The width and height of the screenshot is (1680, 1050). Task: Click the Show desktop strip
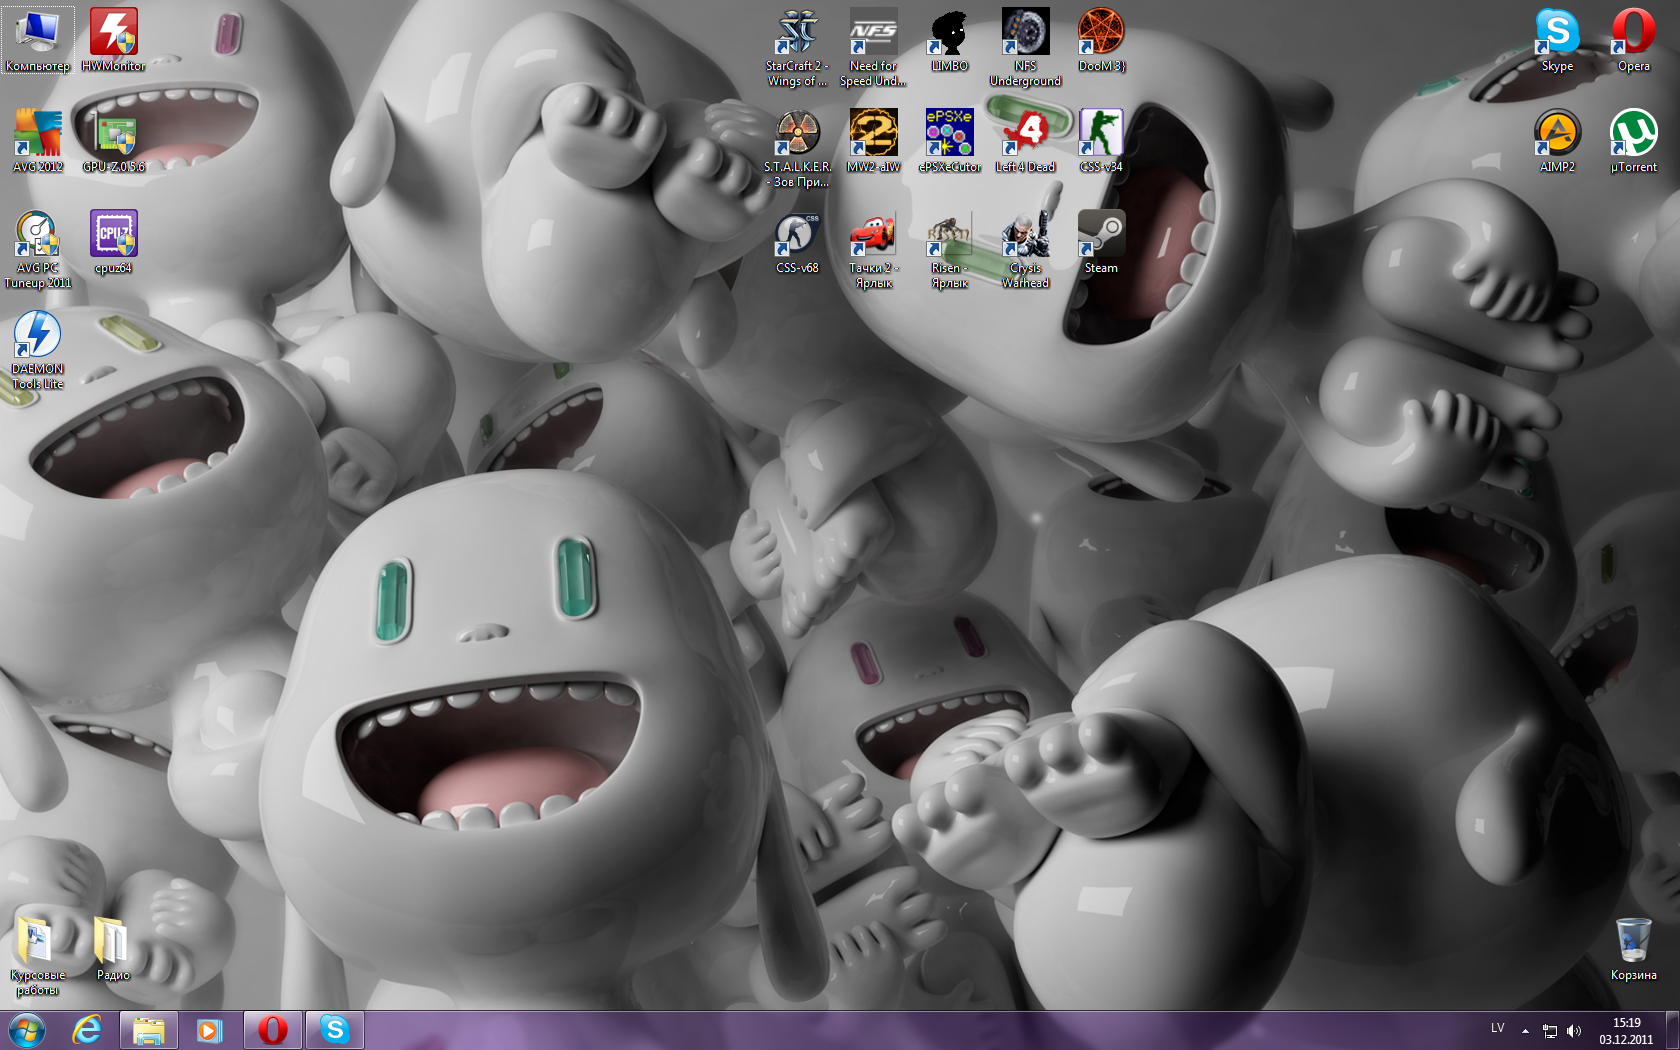pyautogui.click(x=1672, y=1030)
